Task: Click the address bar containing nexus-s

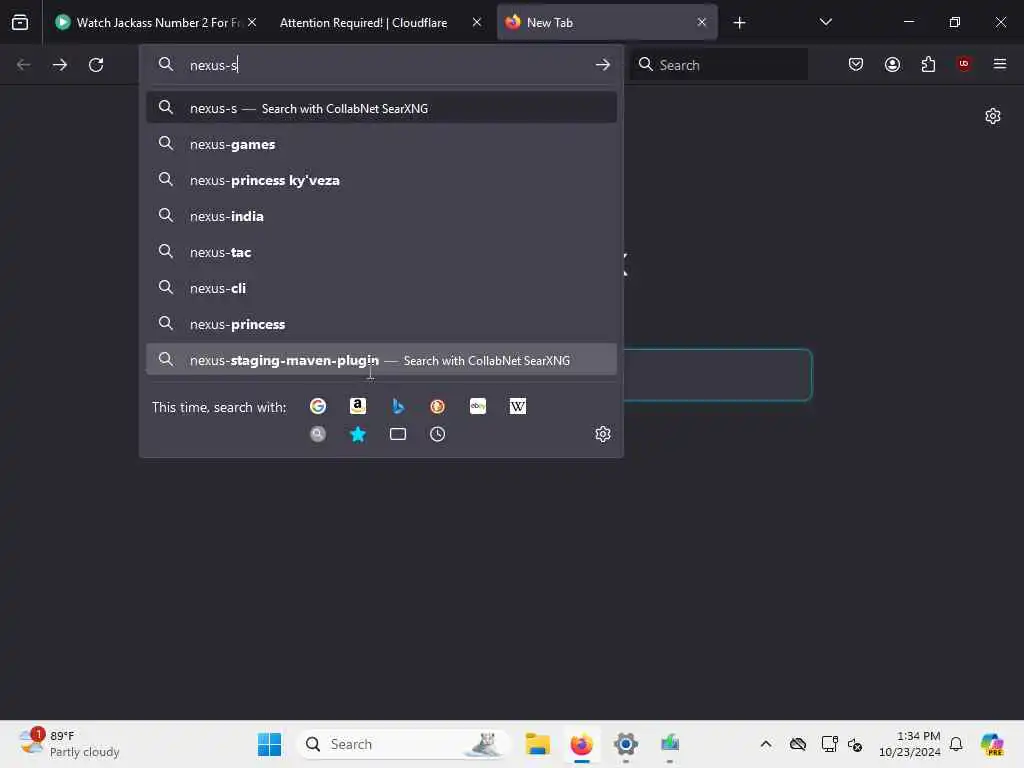Action: (381, 65)
